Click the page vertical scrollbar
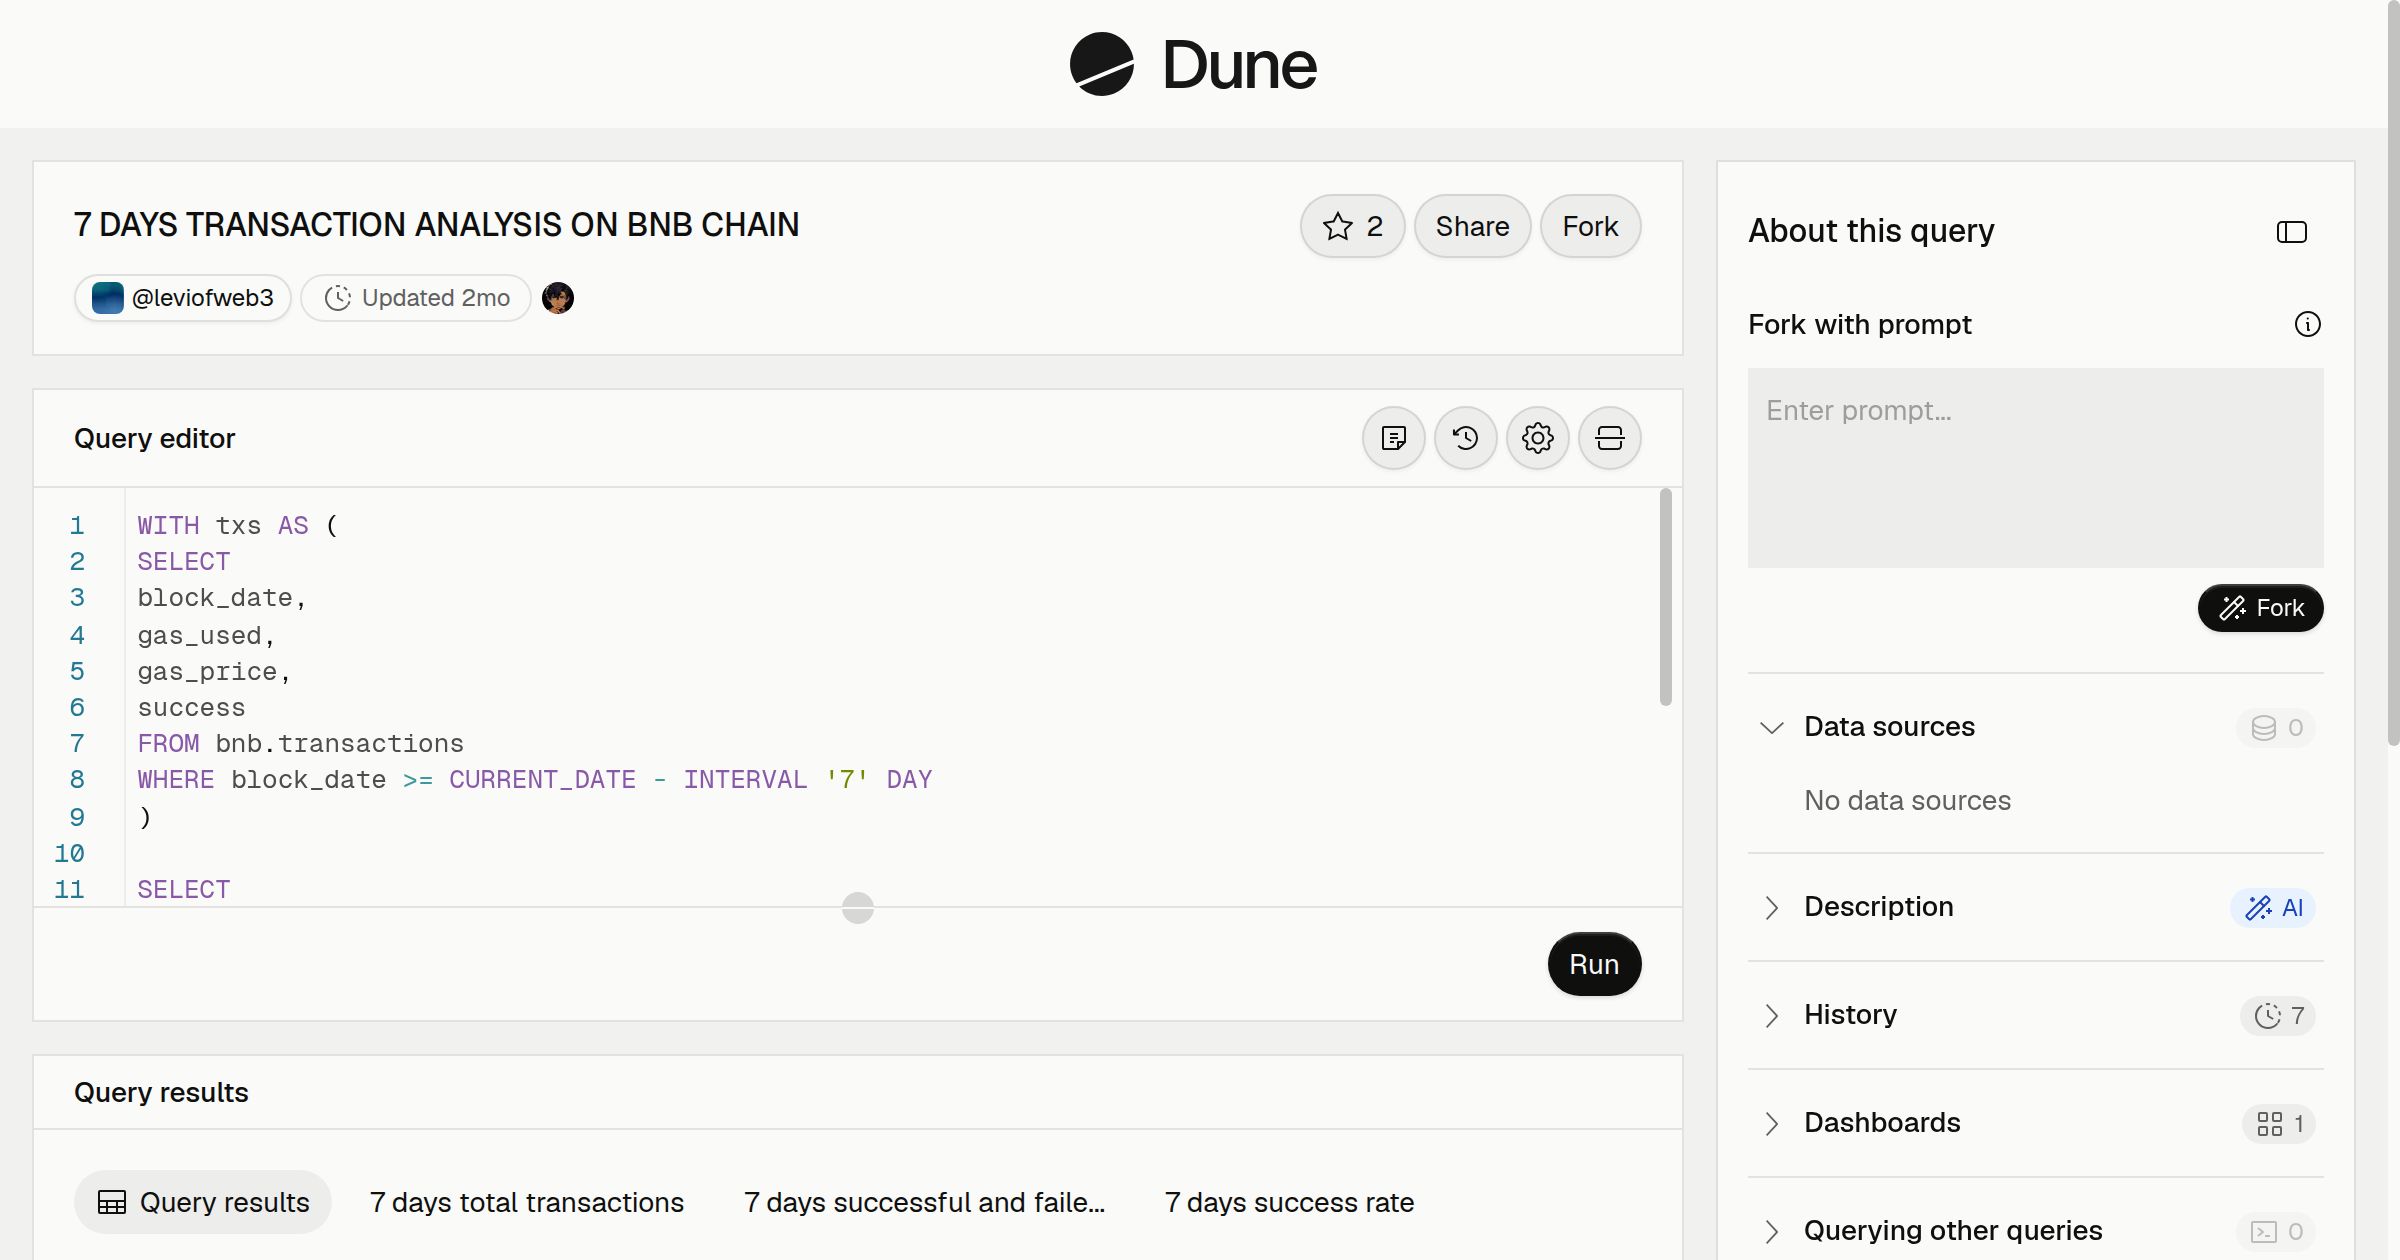The width and height of the screenshot is (2400, 1260). 2393,375
